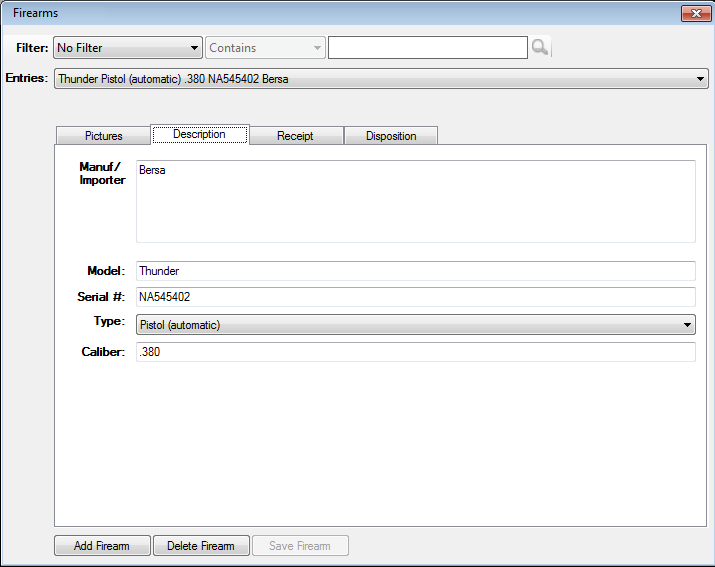Expand the Entries firearm list

click(x=381, y=78)
